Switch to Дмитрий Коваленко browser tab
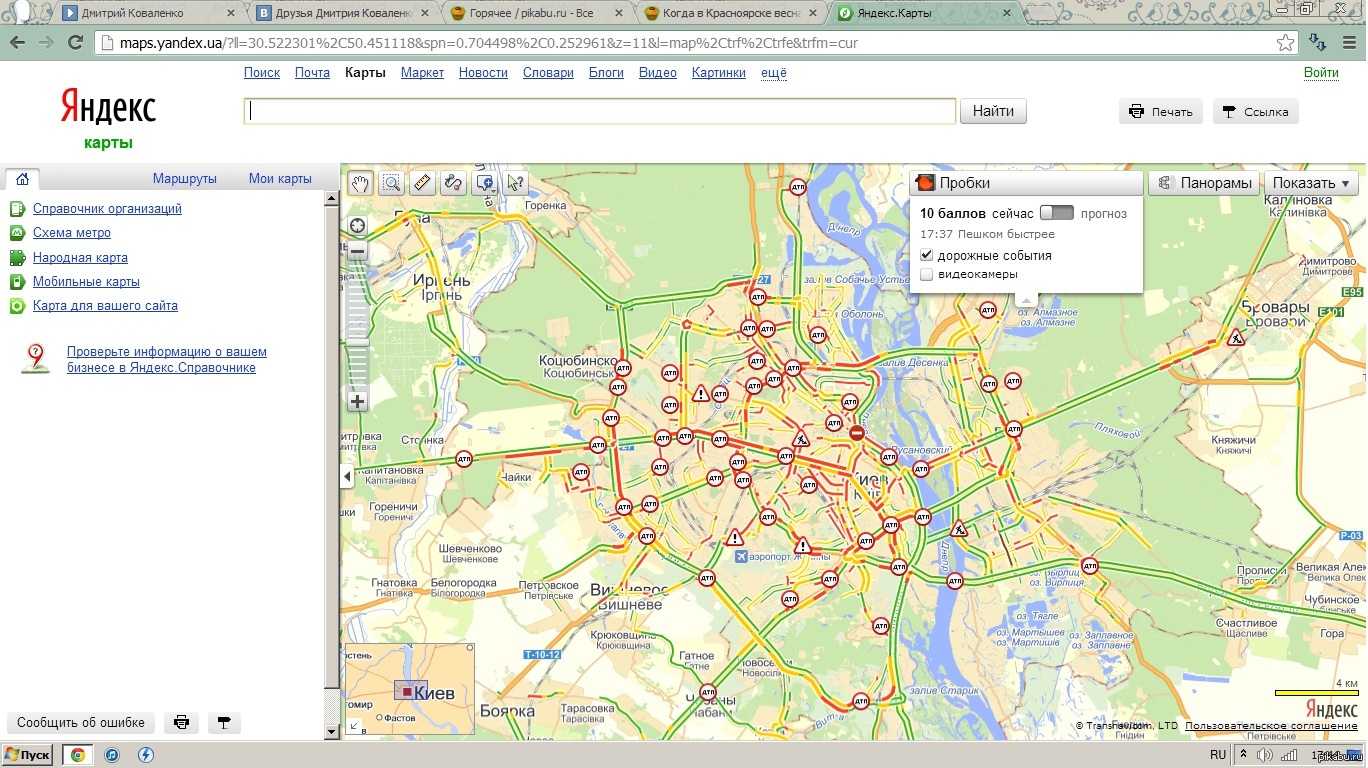This screenshot has height=768, width=1368. click(147, 13)
